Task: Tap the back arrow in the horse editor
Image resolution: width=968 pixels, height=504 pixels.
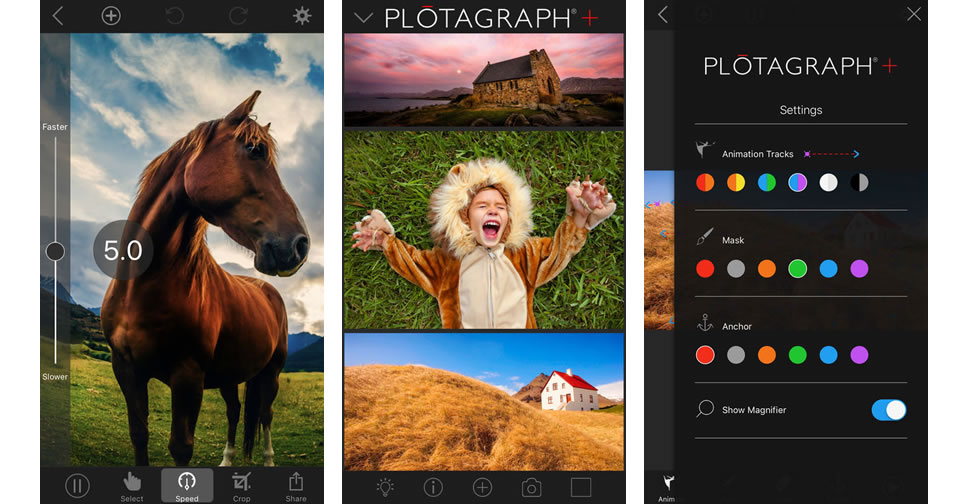Action: coord(58,15)
